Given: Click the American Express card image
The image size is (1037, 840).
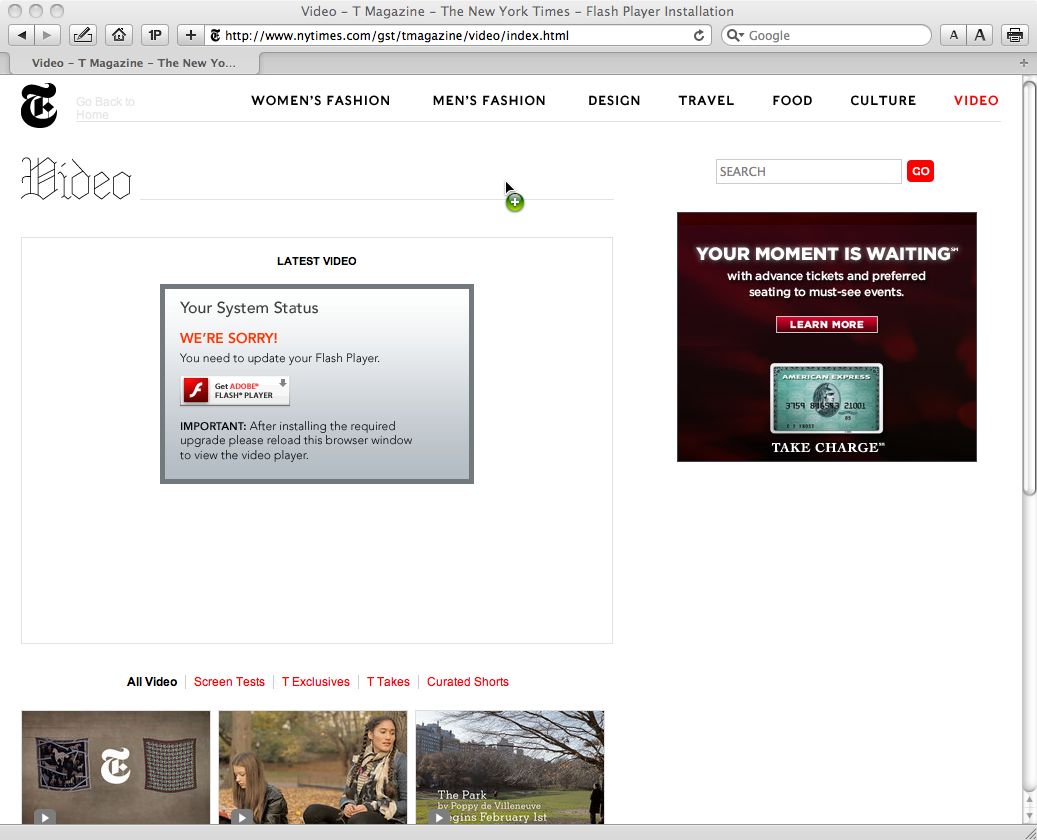Looking at the screenshot, I should pyautogui.click(x=827, y=398).
